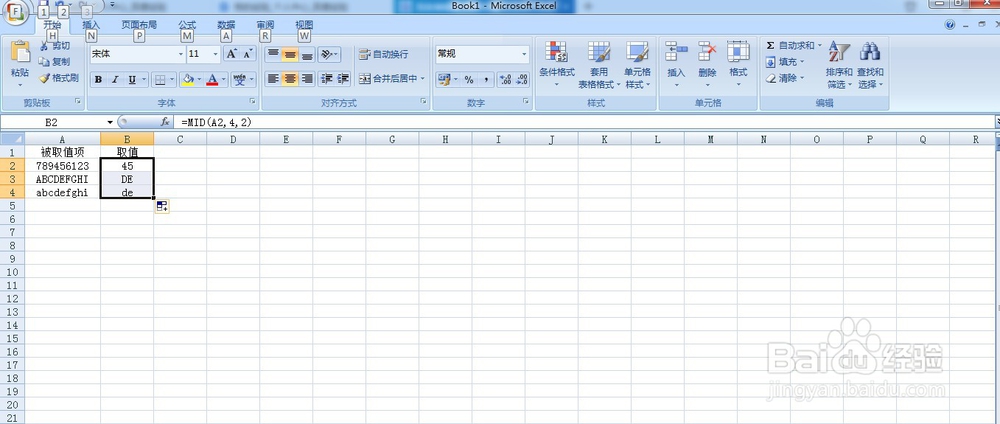The image size is (1000, 424).
Task: Select column B header
Action: 127,139
